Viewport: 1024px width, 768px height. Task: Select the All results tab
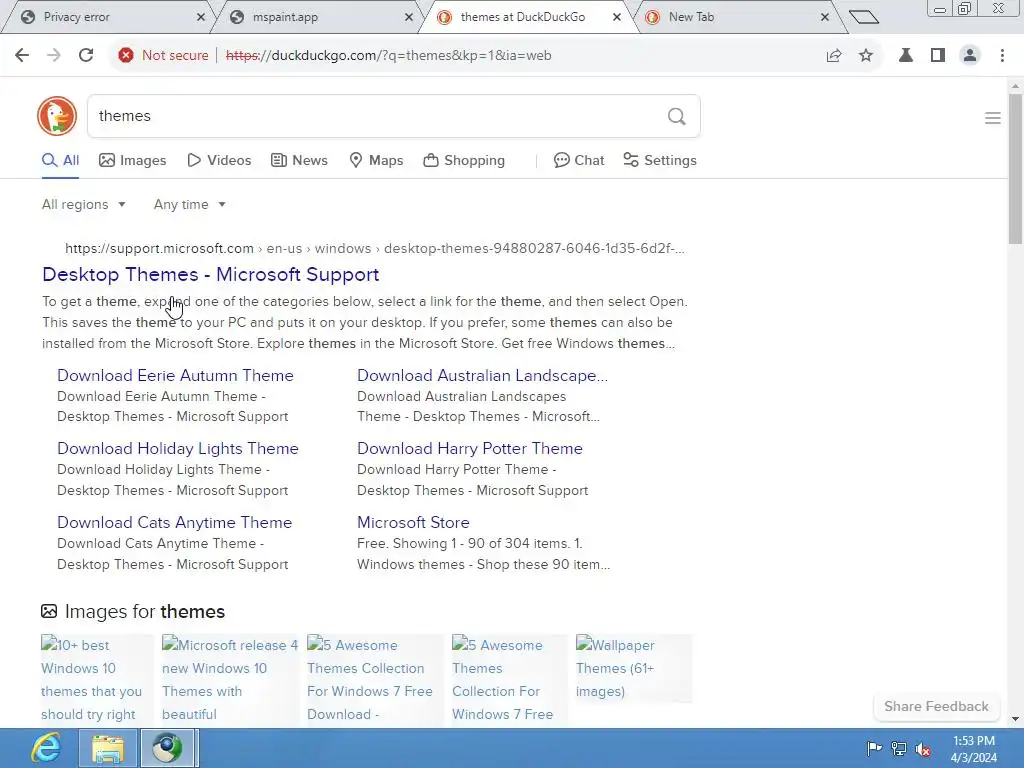click(x=61, y=161)
